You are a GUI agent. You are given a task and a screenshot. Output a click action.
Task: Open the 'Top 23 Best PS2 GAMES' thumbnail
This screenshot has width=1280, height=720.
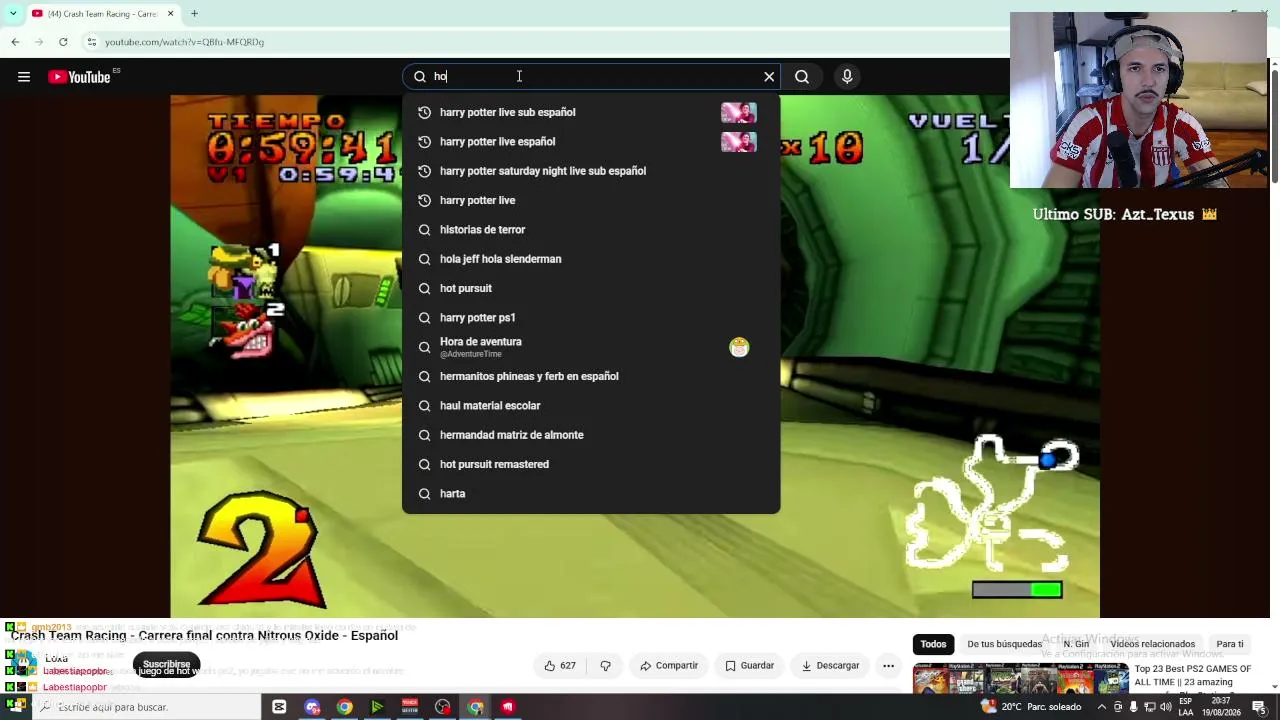pos(1020,679)
